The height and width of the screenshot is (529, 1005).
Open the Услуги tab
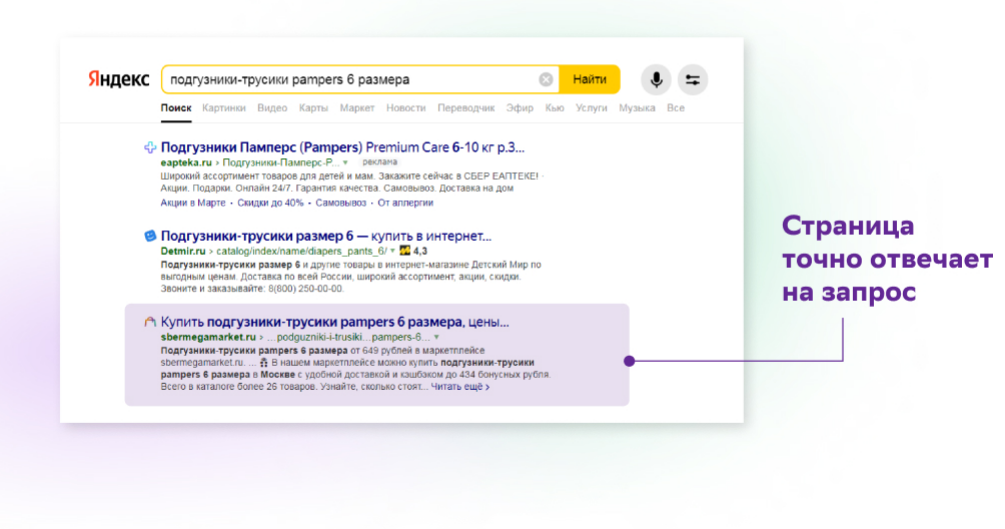click(x=591, y=108)
